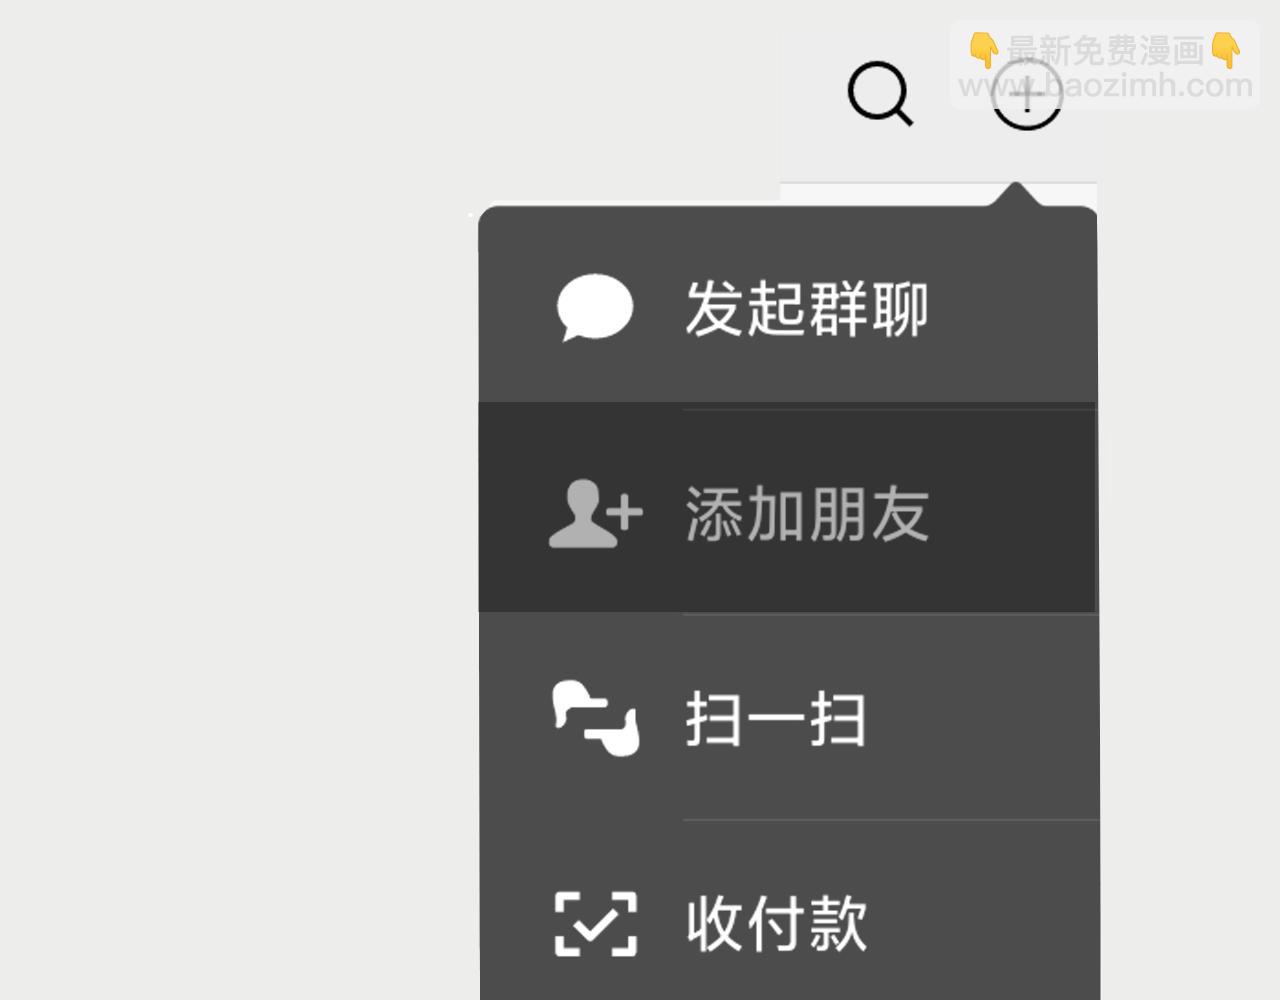Open the www.baozimh.com watermark link
The height and width of the screenshot is (1000, 1280).
point(1105,85)
